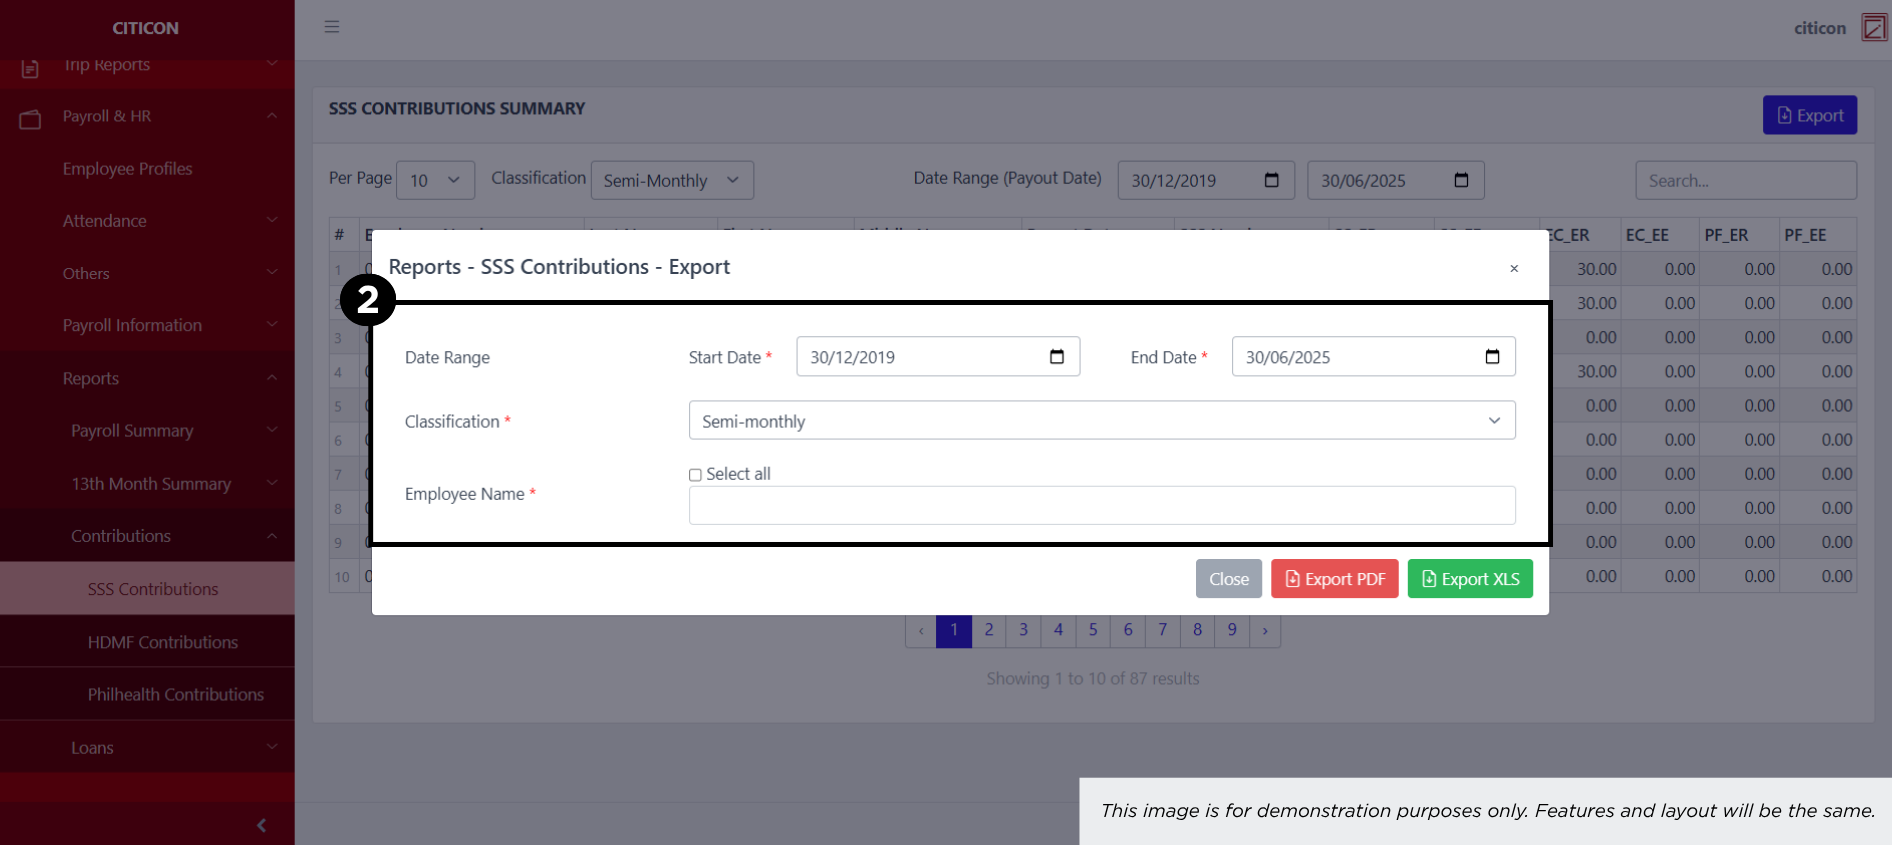Click previous page arrow in pagination

click(x=921, y=630)
